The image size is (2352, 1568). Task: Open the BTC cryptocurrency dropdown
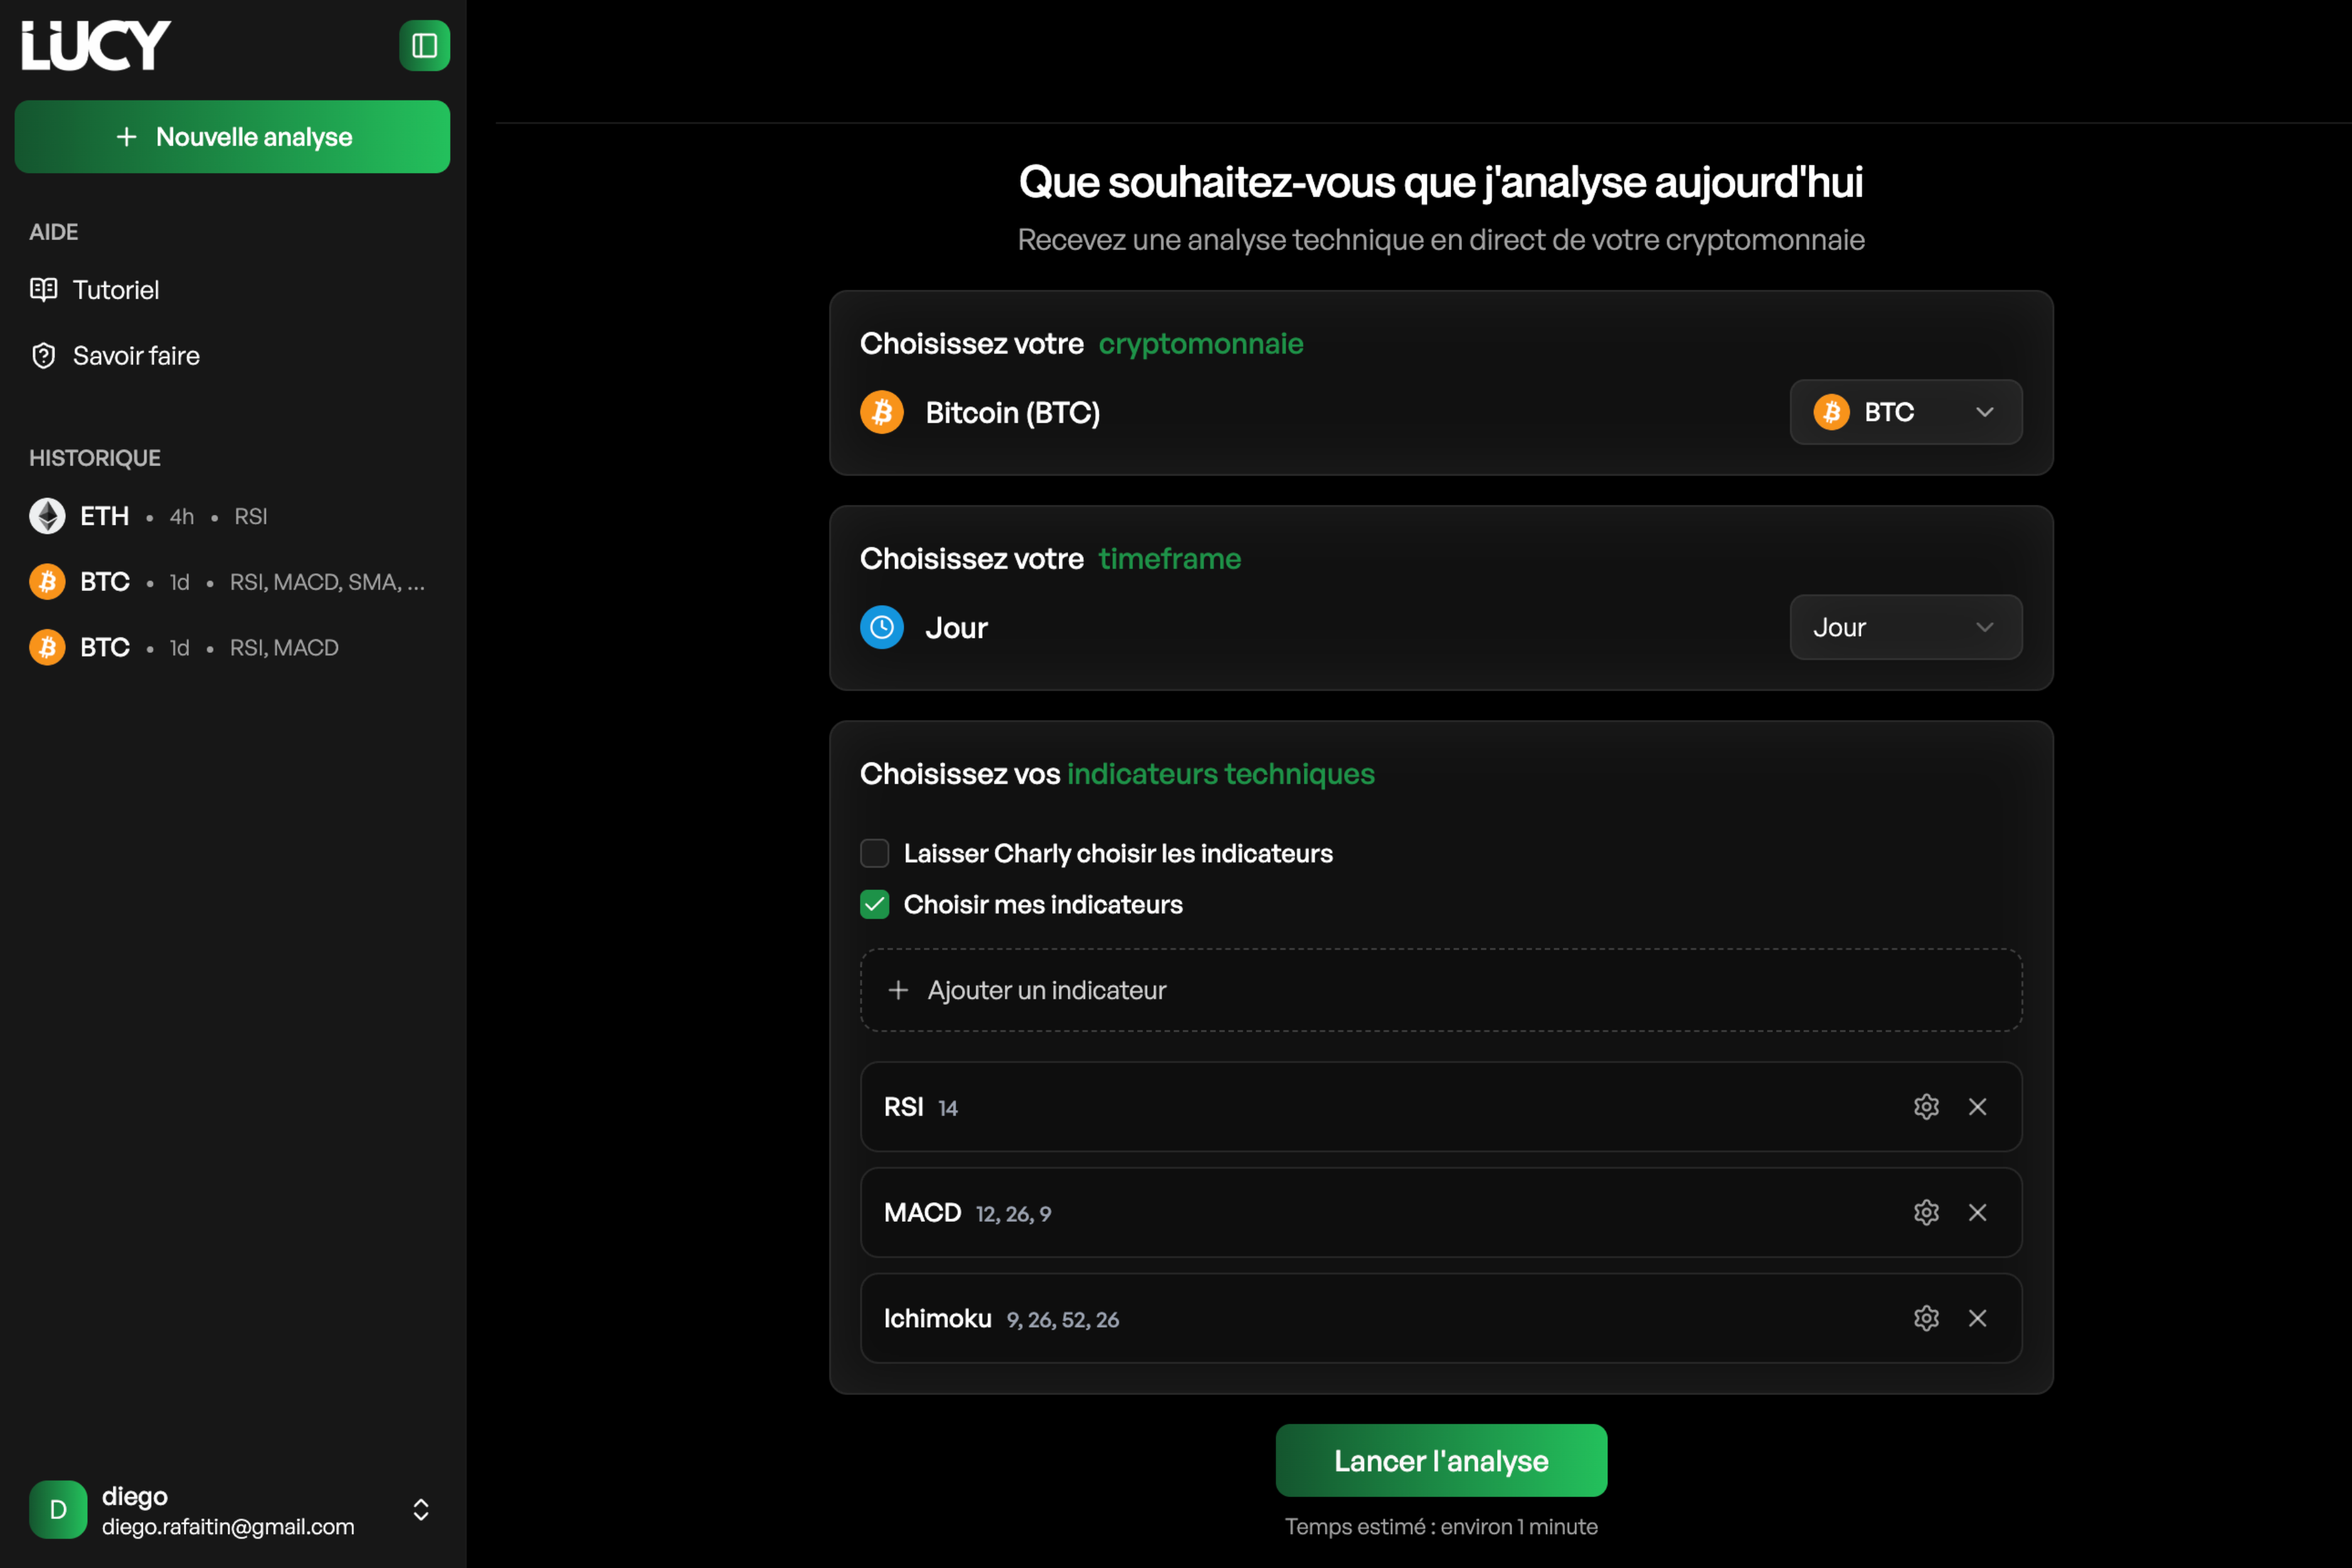tap(1905, 412)
